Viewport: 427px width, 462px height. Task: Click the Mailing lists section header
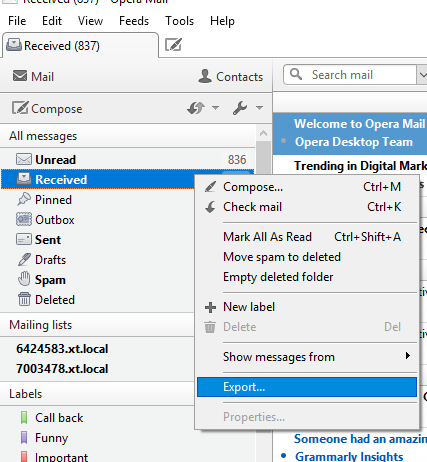coord(97,325)
